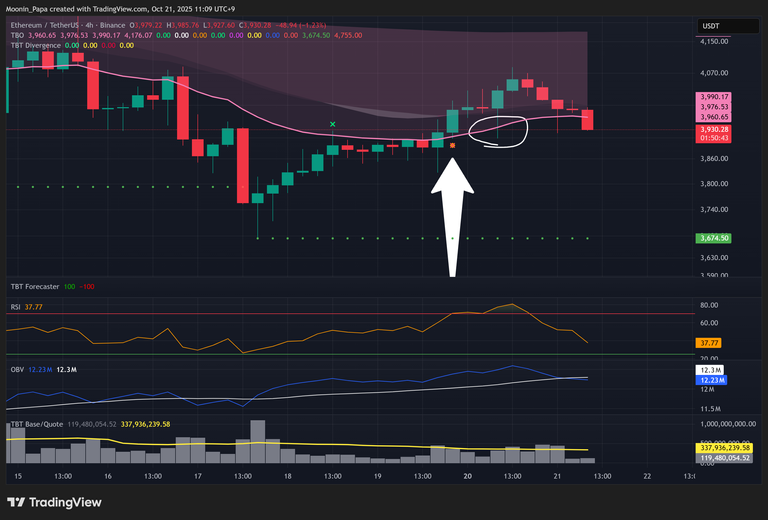Select the white hand-drawn ellipse on chart
This screenshot has width=768, height=520.
(x=497, y=130)
